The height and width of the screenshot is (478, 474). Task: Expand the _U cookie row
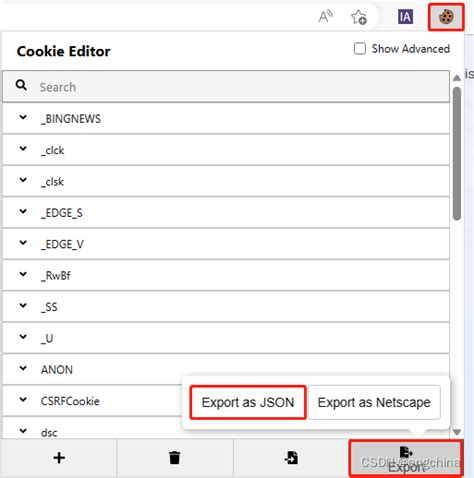pyautogui.click(x=226, y=338)
